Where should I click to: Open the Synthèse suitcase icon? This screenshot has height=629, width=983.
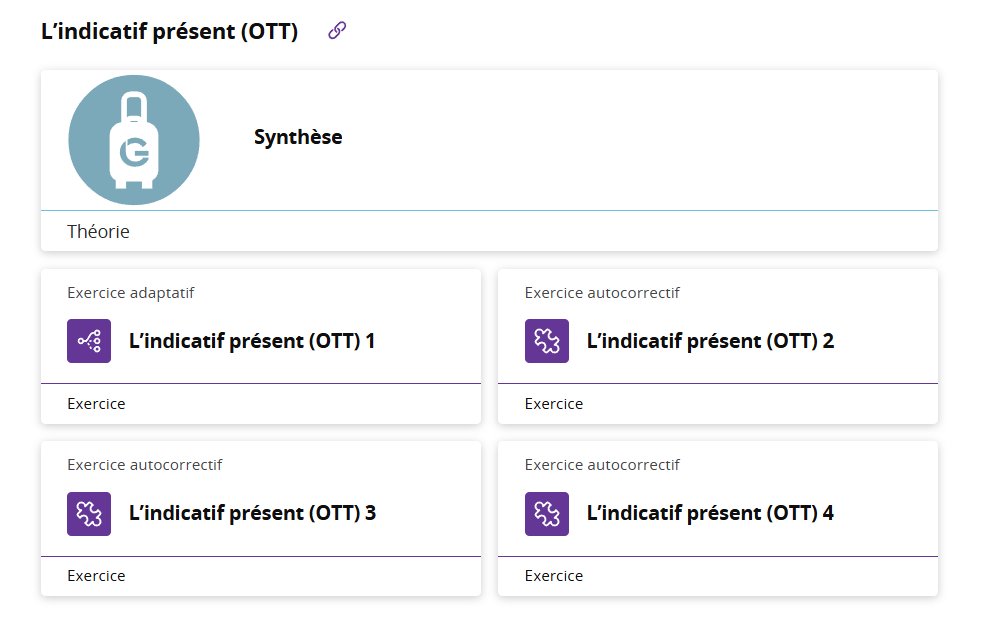coord(134,140)
